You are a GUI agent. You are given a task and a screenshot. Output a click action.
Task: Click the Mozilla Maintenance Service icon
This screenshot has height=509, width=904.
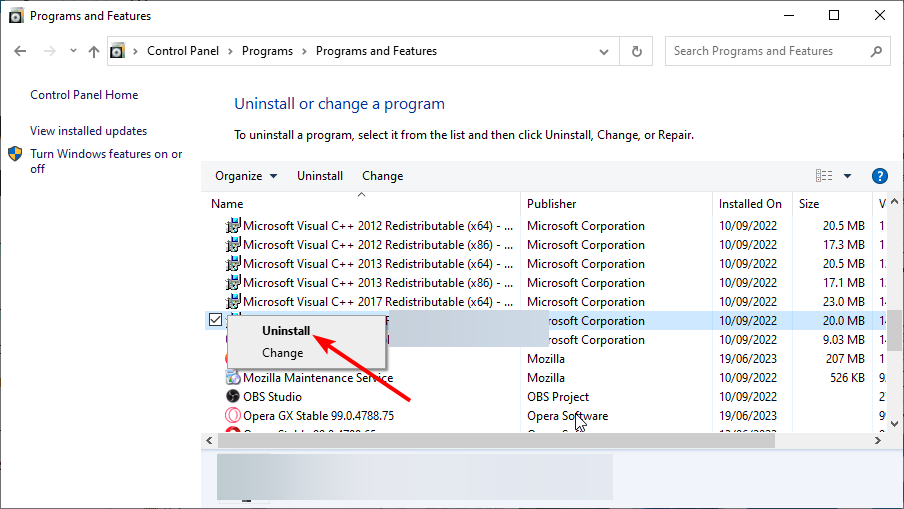click(233, 378)
